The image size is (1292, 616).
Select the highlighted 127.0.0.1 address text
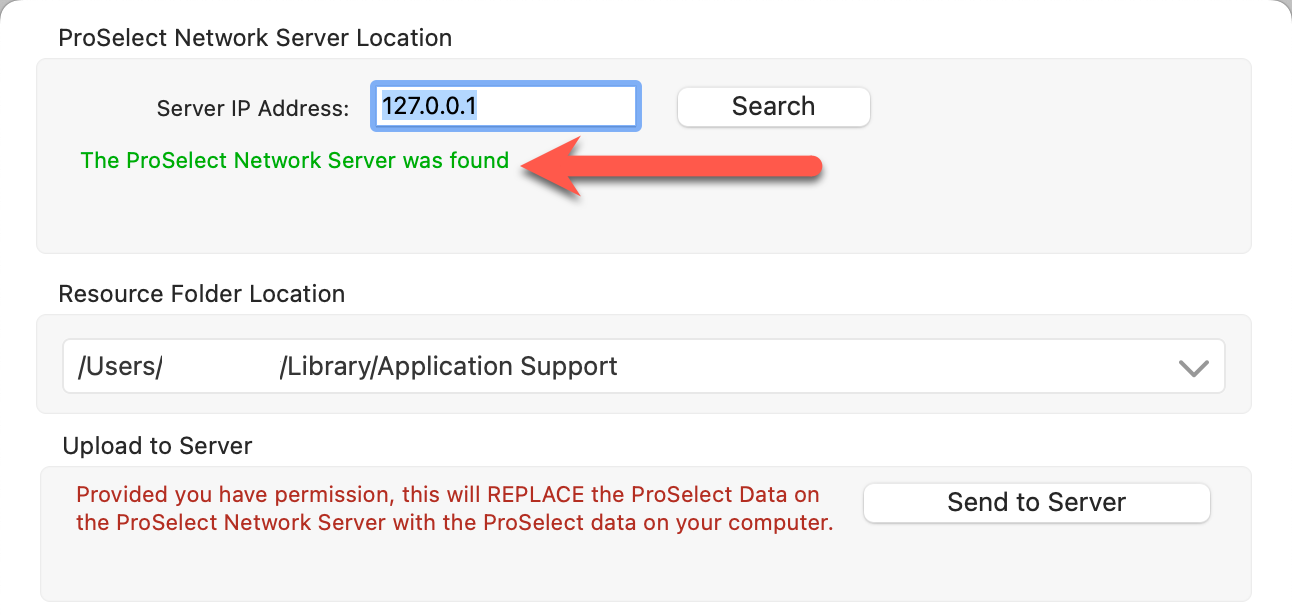429,106
